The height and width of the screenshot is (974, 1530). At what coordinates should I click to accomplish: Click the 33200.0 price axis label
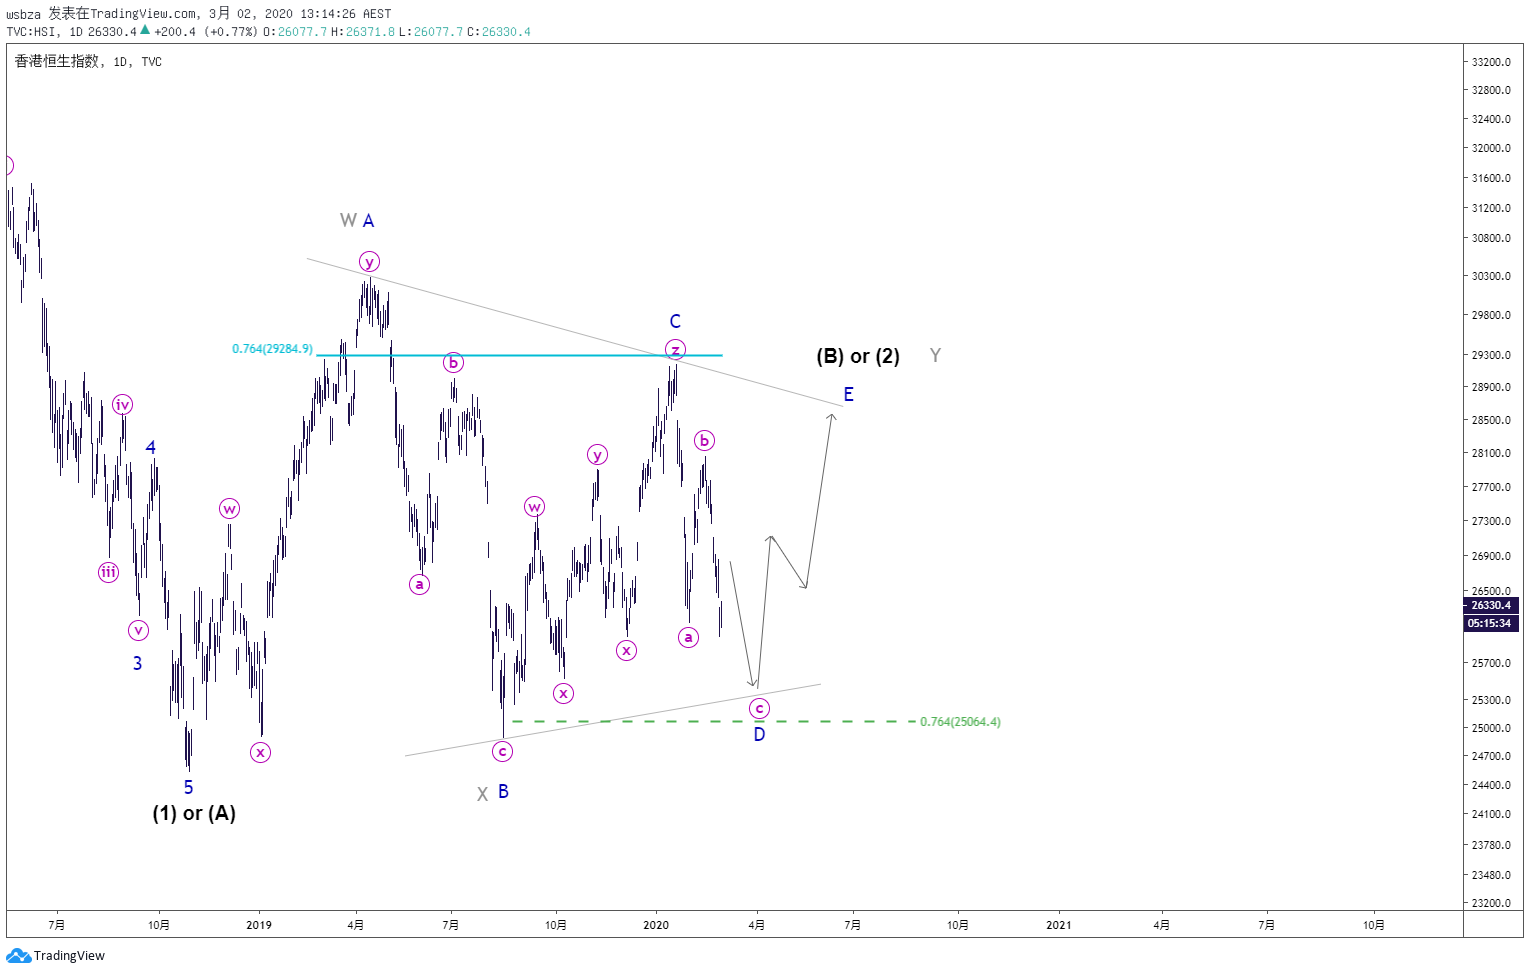pos(1491,62)
